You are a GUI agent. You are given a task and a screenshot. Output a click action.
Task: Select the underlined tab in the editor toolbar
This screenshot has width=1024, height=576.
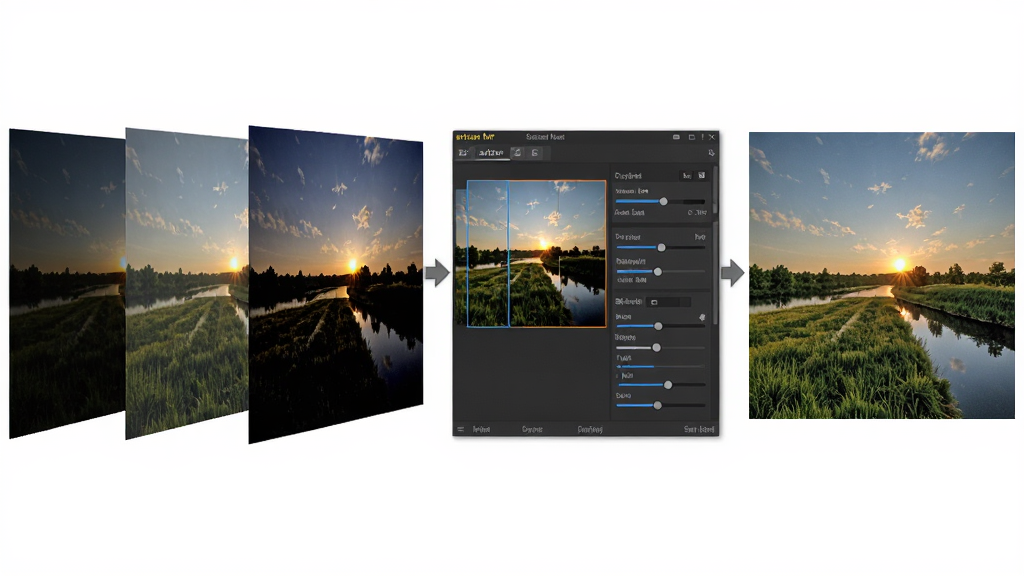pyautogui.click(x=491, y=153)
